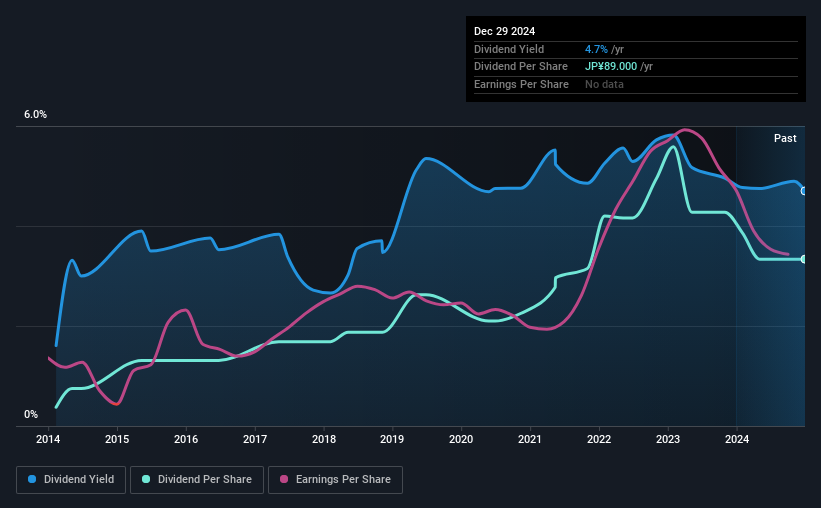Click the Dividend Yield endpoint marker on chart
This screenshot has height=508, width=821.
point(804,191)
